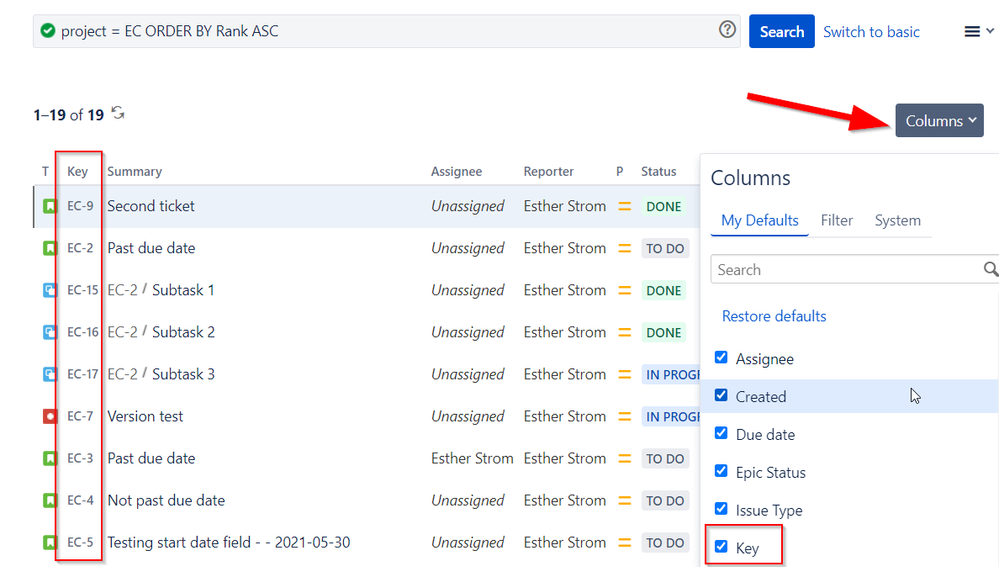Screen dimensions: 999x567
Task: Click DONE status of EC-9
Action: tap(664, 206)
